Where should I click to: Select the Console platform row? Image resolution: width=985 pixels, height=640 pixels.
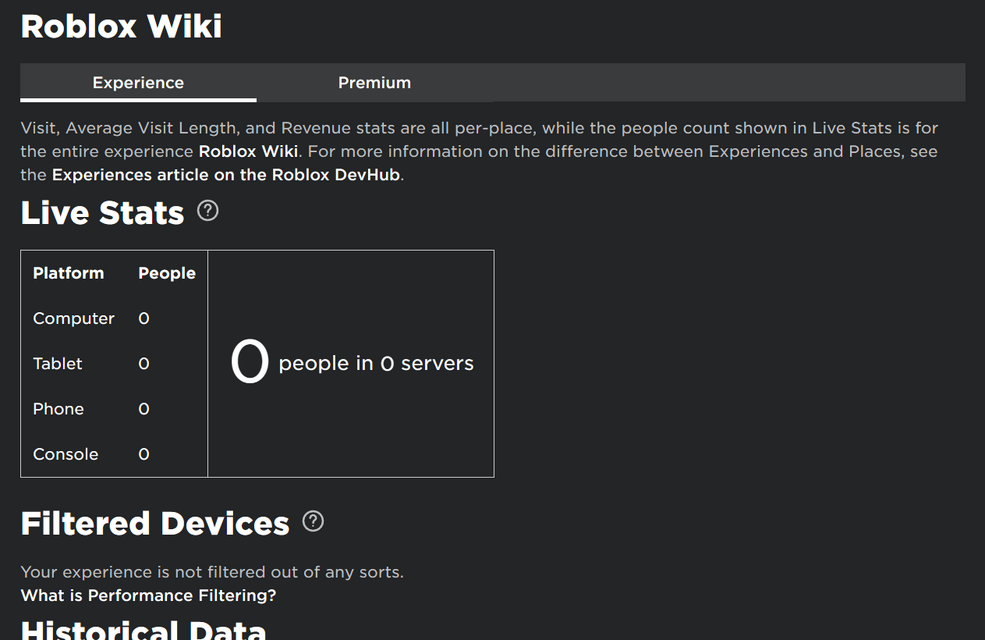coord(66,454)
